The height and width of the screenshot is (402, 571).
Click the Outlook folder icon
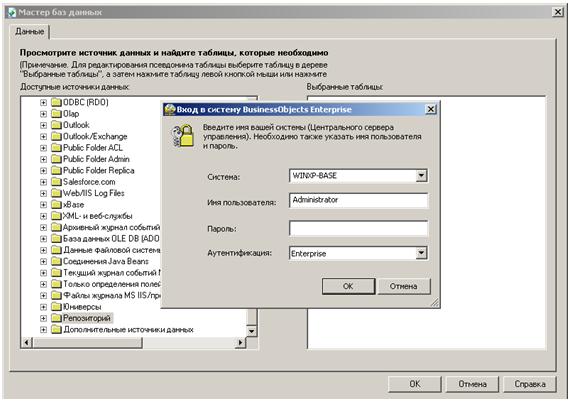pos(56,125)
